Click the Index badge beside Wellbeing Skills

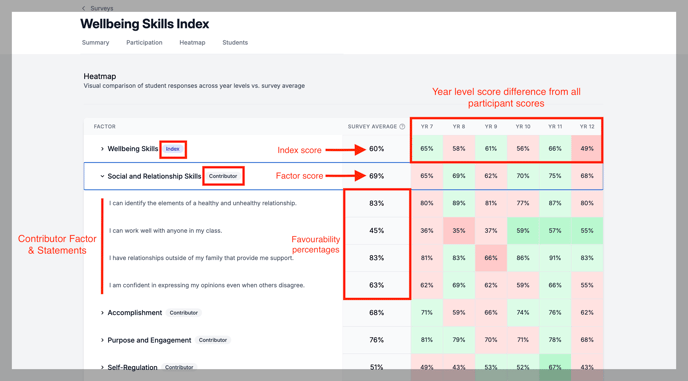pyautogui.click(x=172, y=149)
